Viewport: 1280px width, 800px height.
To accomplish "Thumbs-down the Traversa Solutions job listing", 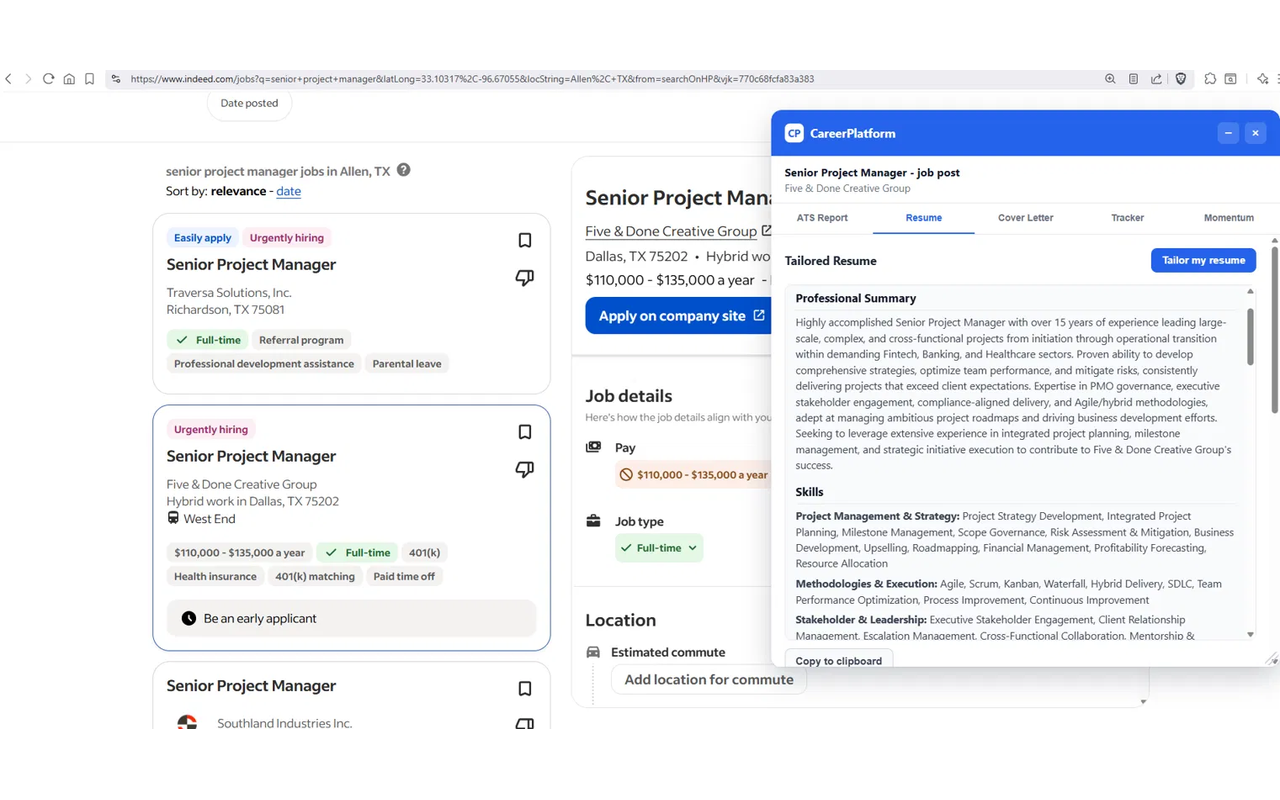I will (x=524, y=278).
